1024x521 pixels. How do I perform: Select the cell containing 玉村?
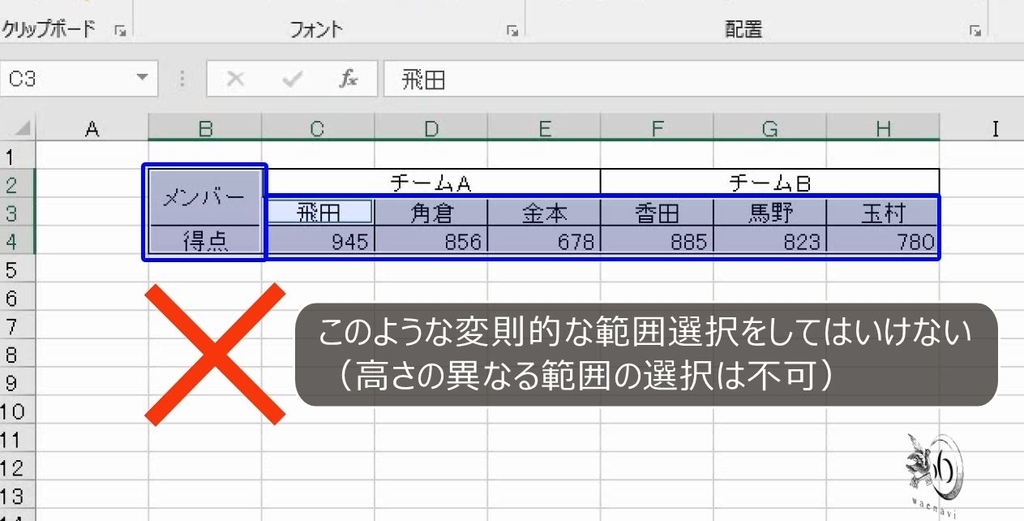coord(883,212)
